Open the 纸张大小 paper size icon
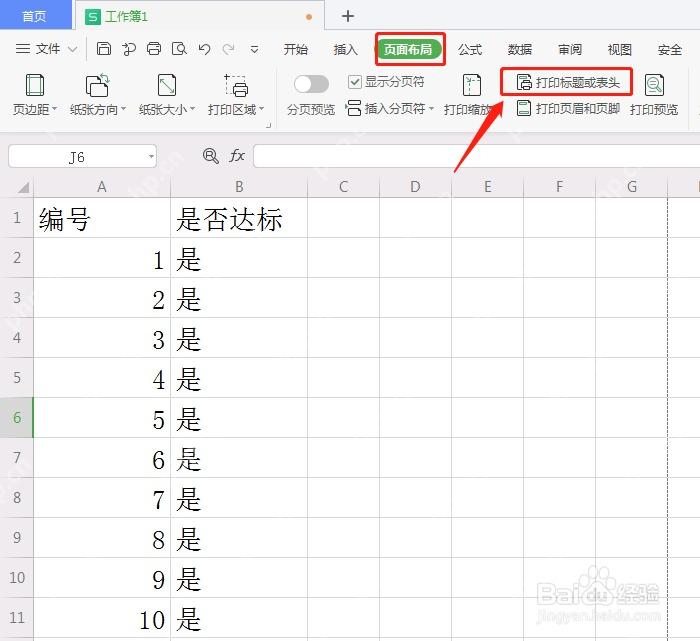This screenshot has width=700, height=641. [167, 85]
